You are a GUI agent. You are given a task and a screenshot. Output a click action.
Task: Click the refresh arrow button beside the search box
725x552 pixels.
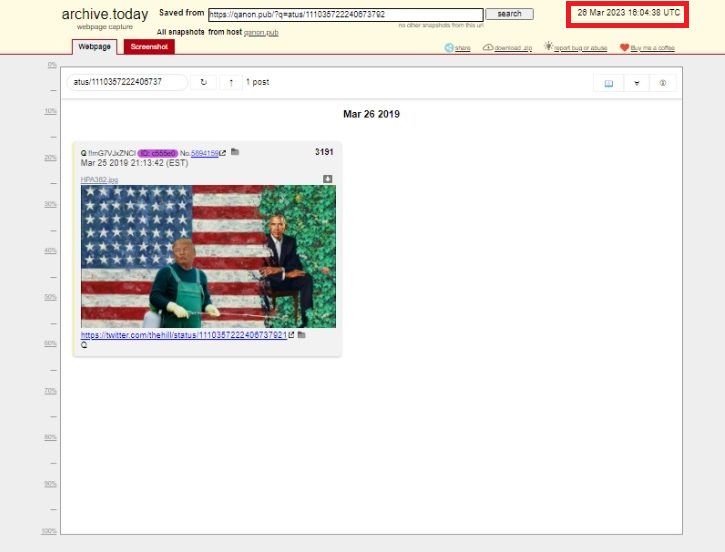203,82
